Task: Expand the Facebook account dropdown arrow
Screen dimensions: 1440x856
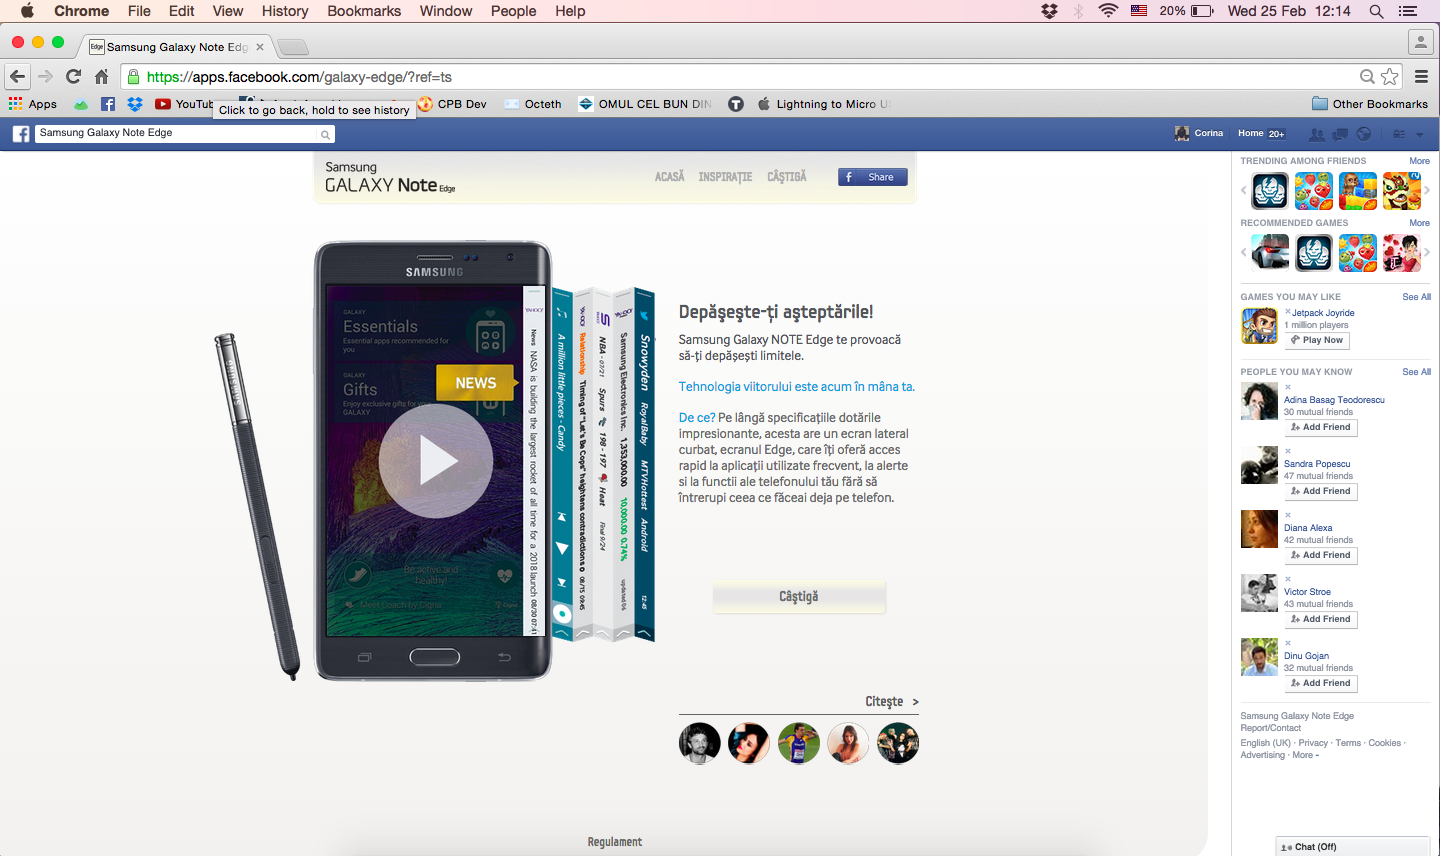Action: click(1420, 135)
